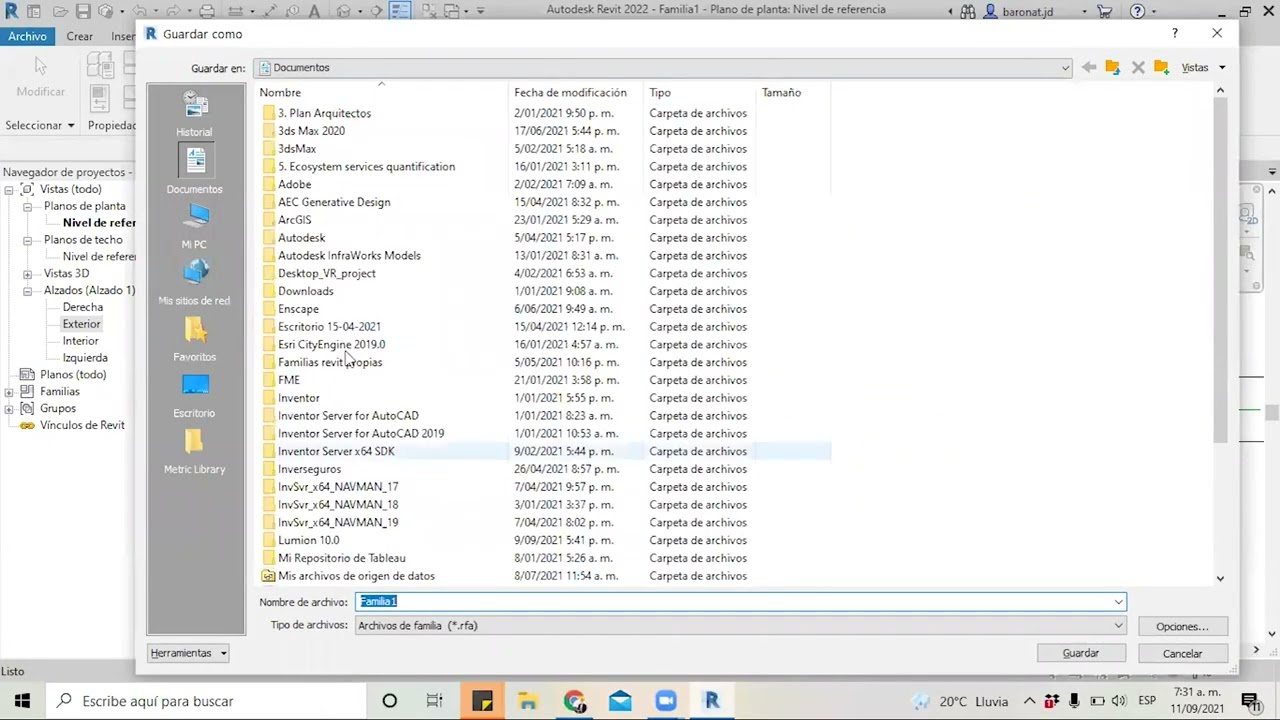Click the file list's down scroll arrow
The image size is (1280, 720).
1220,578
